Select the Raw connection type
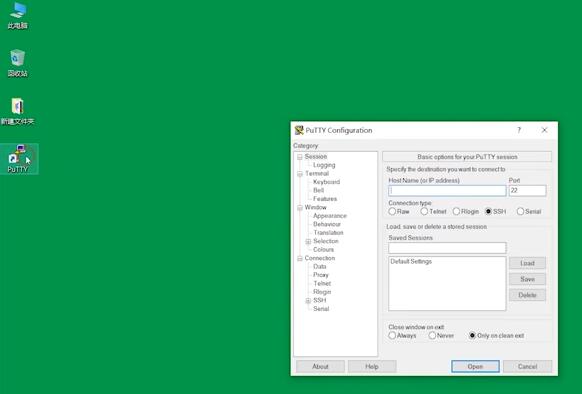This screenshot has width=582, height=394. (399, 211)
